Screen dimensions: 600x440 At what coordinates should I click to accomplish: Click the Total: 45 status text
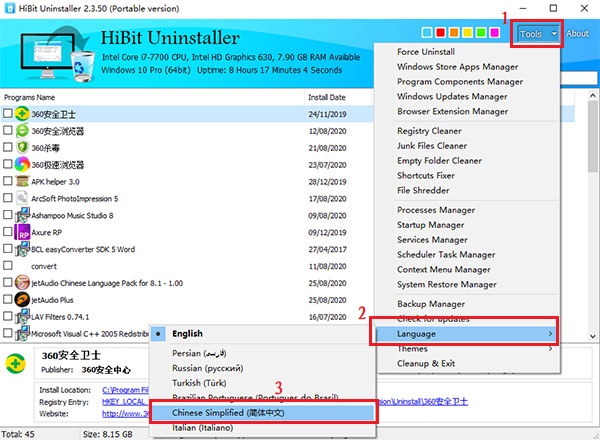[18, 434]
